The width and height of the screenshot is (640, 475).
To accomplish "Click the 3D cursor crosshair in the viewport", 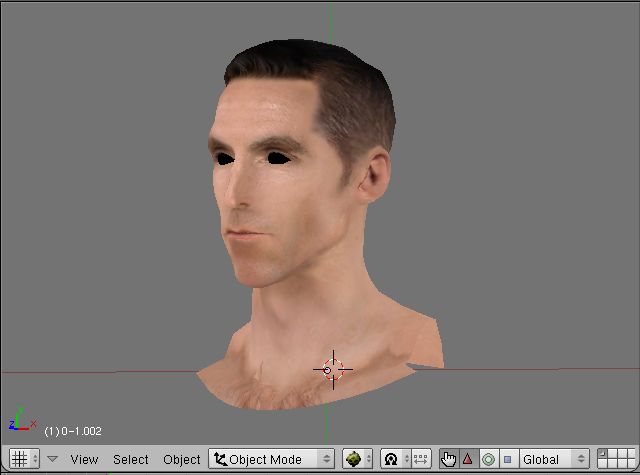I will tap(332, 369).
